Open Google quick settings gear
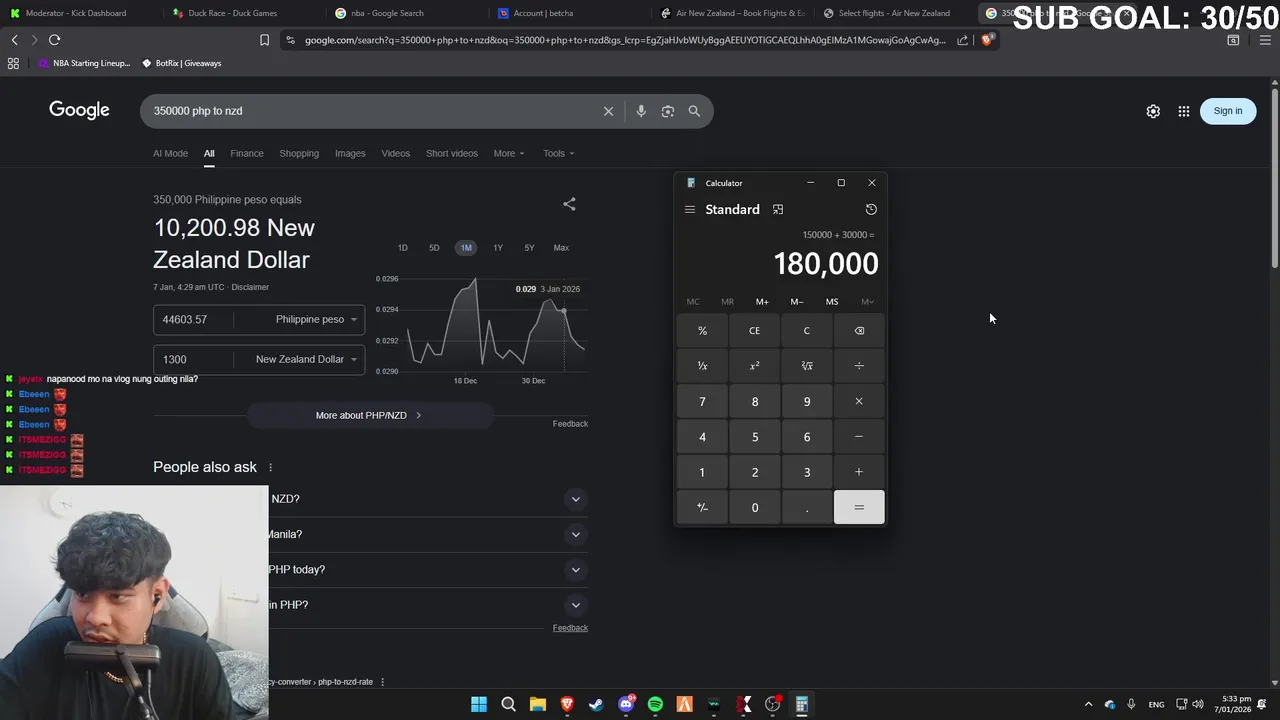Screen dimensions: 1280x720 (1153, 111)
